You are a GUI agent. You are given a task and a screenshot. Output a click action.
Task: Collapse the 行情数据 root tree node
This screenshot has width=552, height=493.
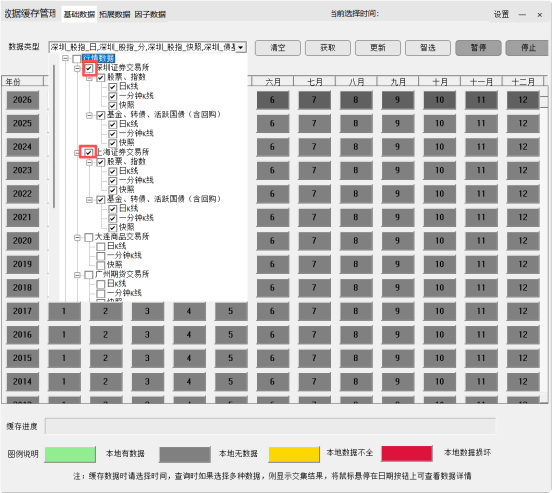(65, 58)
